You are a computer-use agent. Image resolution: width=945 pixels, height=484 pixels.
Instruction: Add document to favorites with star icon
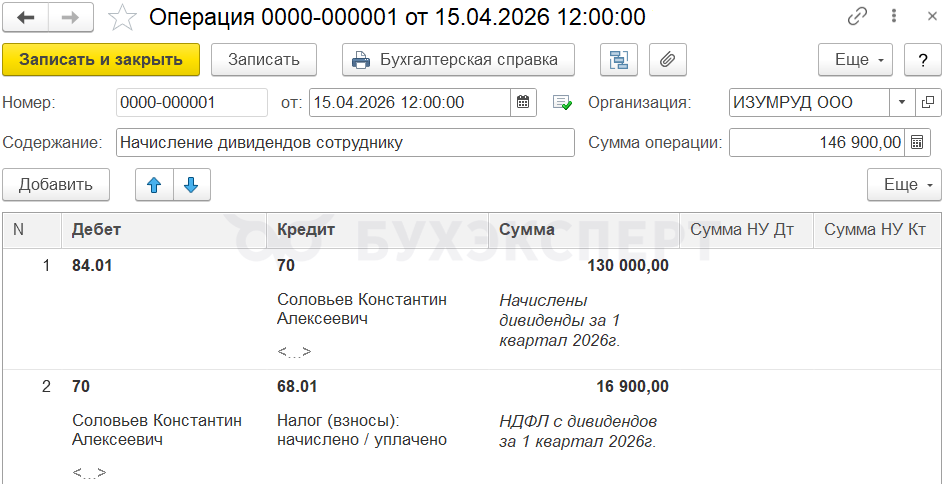(121, 18)
